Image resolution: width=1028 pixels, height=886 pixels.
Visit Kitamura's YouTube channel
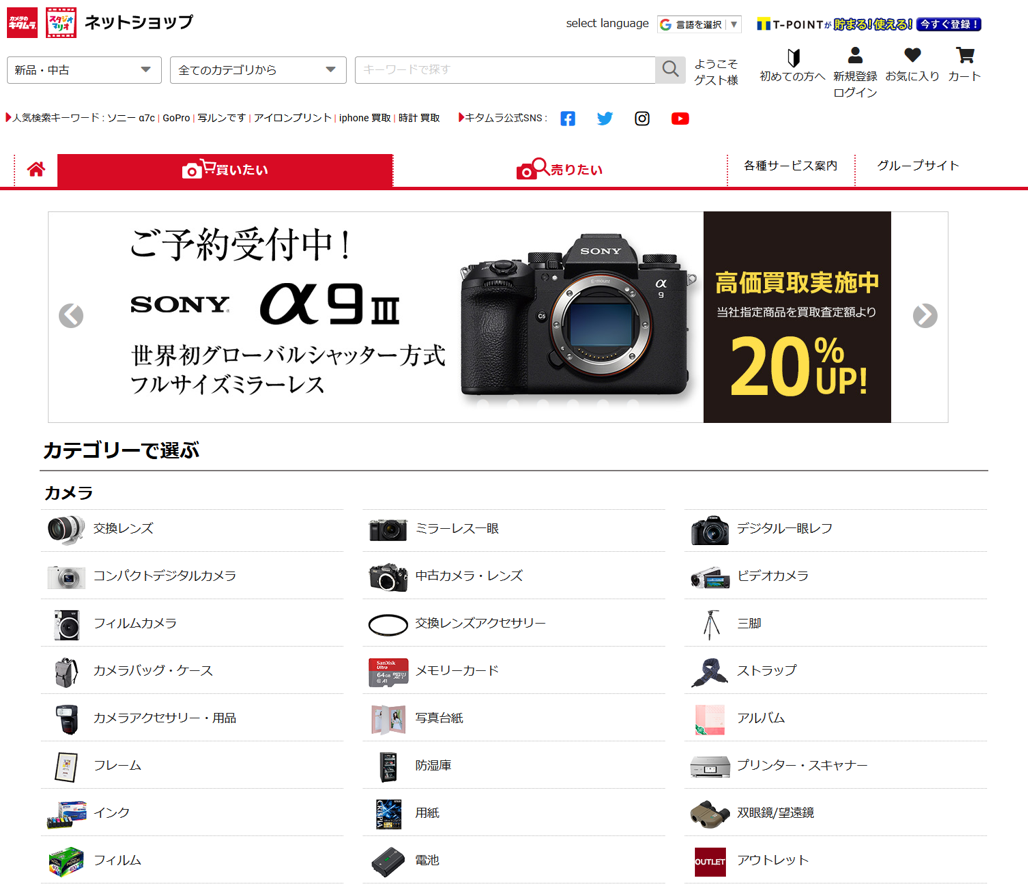[680, 119]
